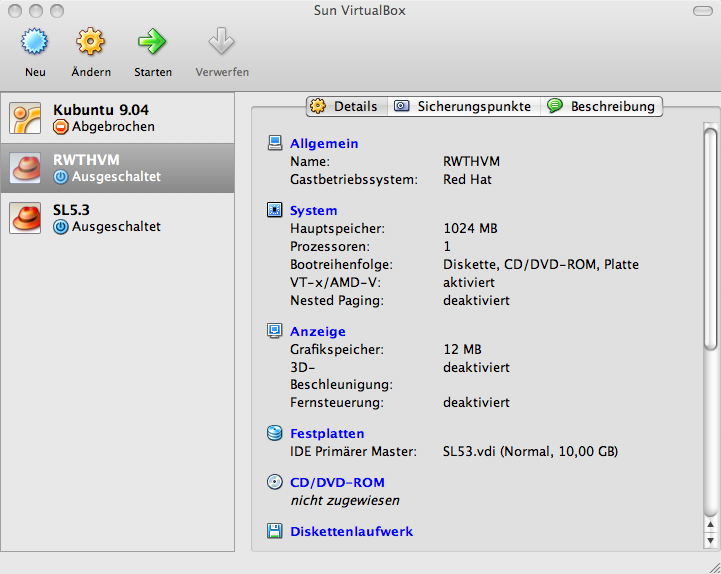The image size is (721, 574).
Task: Click the 3D-Beschleunigung value deaktiviert
Action: pyautogui.click(x=476, y=367)
